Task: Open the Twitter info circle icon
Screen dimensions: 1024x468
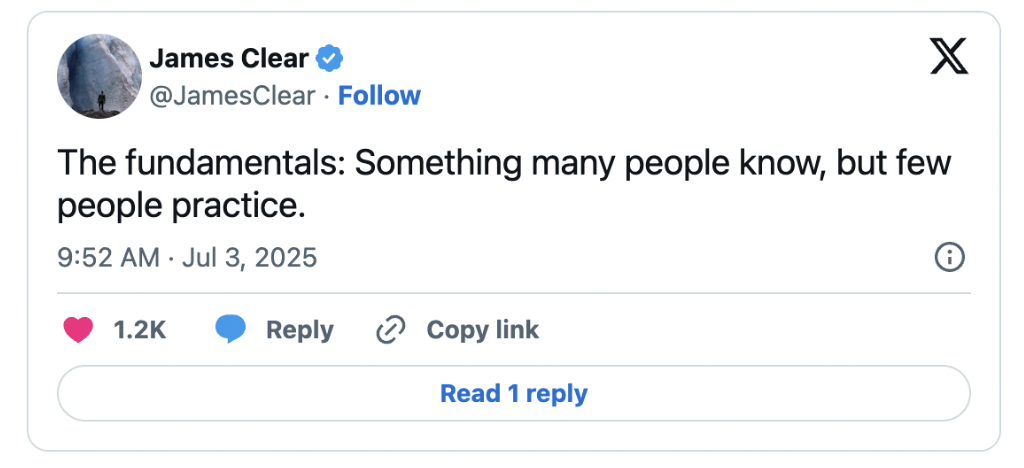Action: coord(948,258)
